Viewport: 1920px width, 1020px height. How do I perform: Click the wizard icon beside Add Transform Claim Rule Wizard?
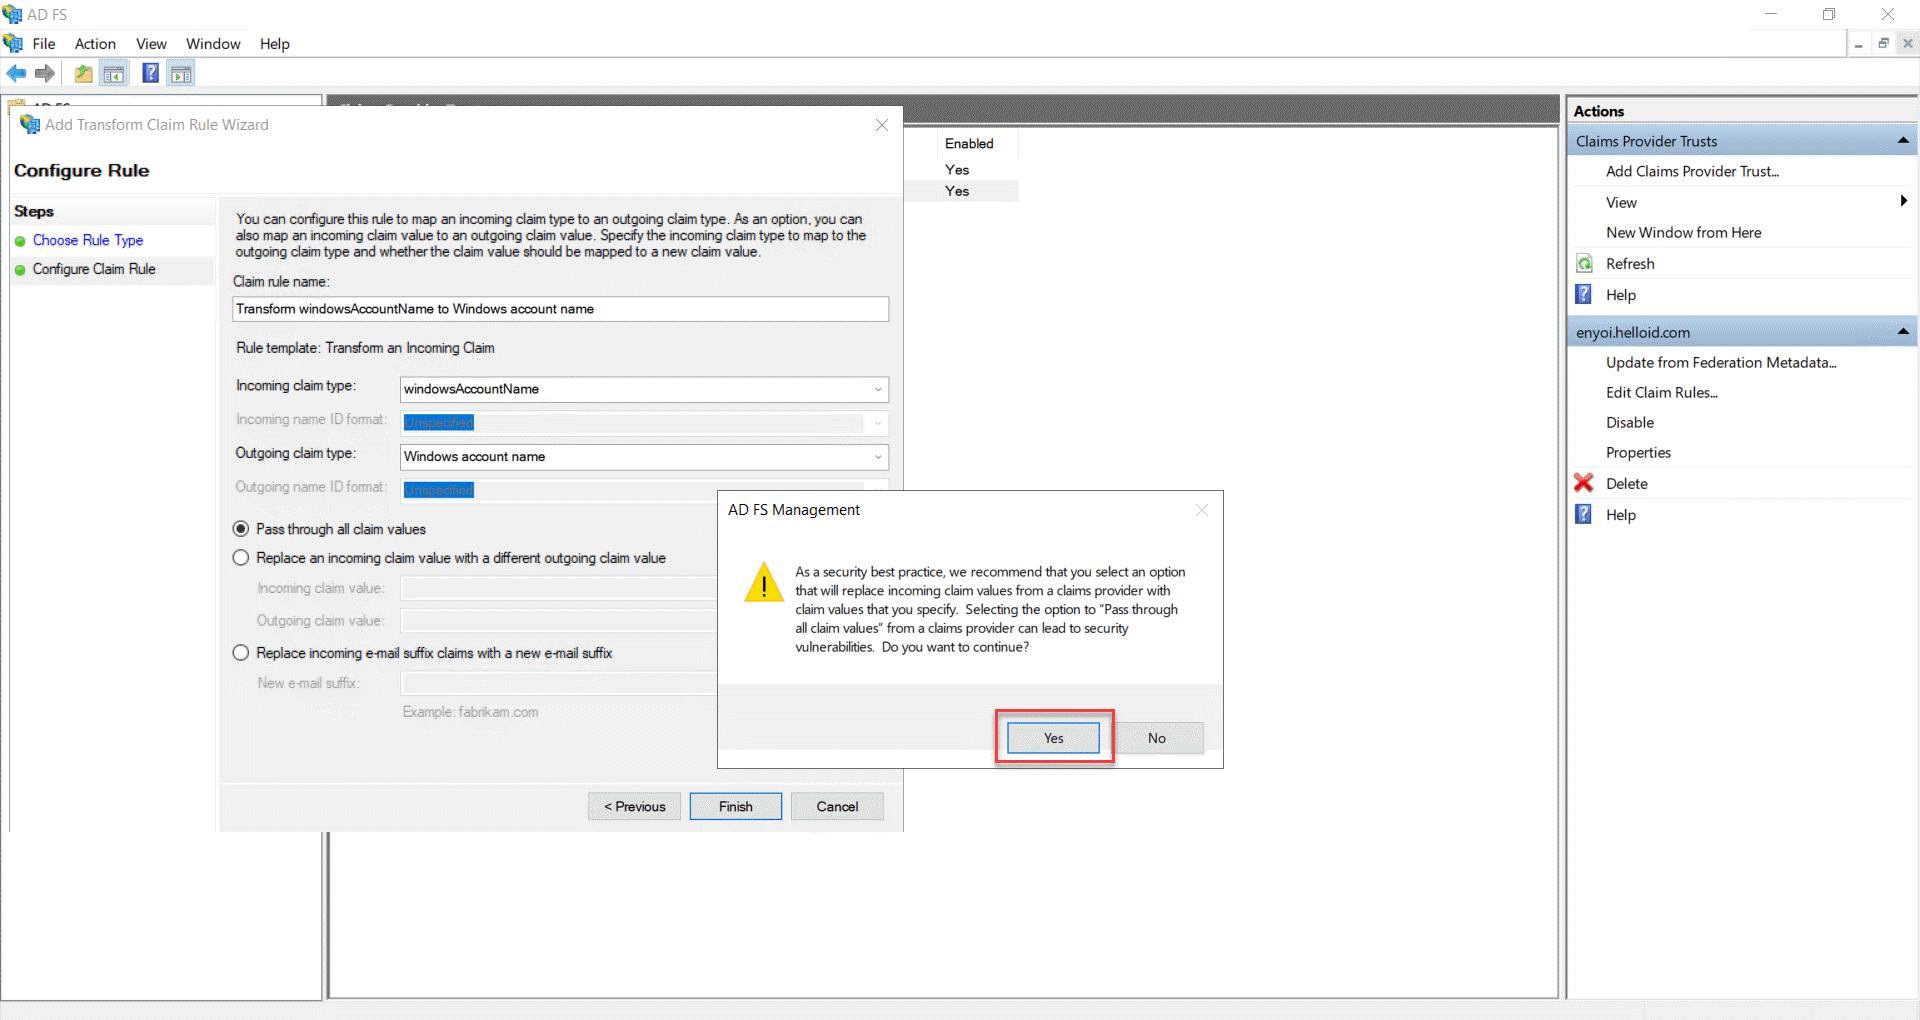click(x=30, y=124)
